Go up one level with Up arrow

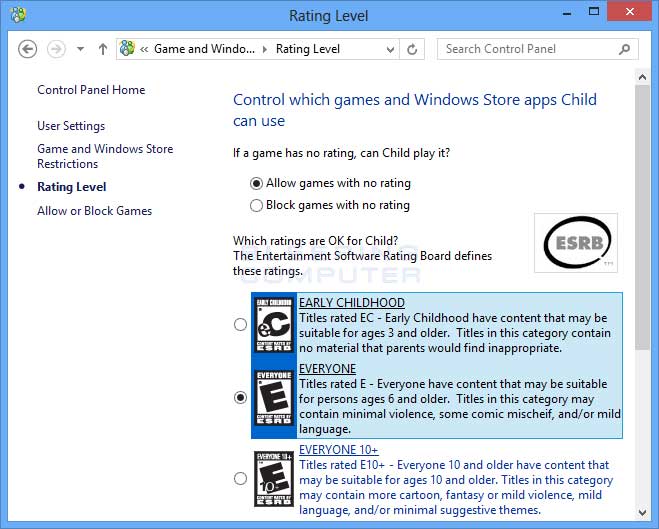[x=103, y=49]
